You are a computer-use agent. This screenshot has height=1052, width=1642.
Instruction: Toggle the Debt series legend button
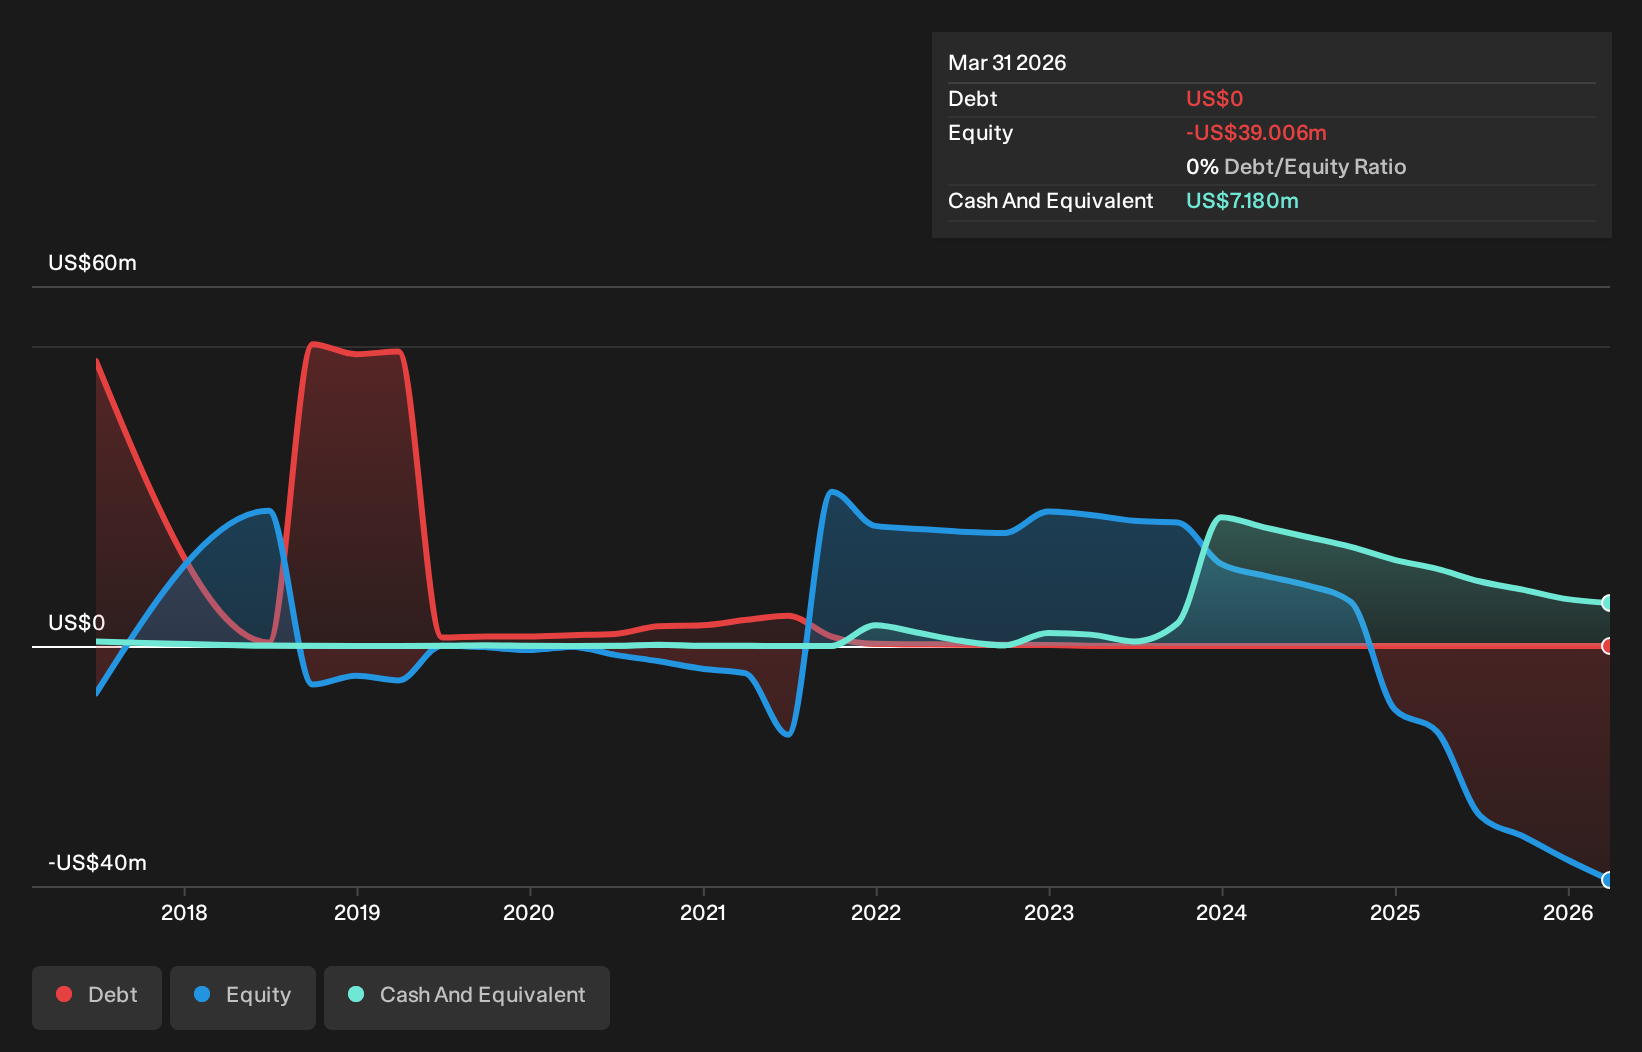click(x=97, y=997)
